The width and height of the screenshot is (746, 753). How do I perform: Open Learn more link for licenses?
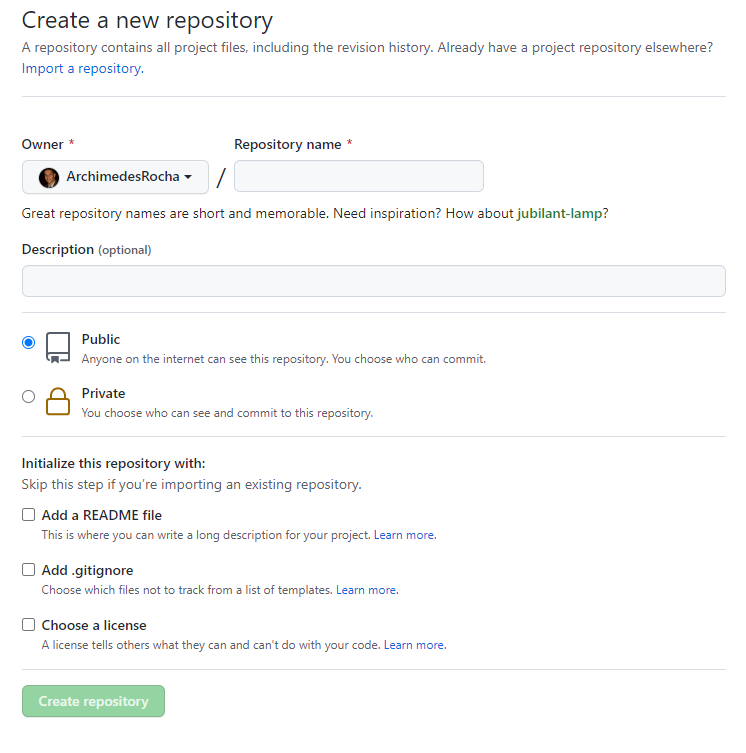(414, 645)
